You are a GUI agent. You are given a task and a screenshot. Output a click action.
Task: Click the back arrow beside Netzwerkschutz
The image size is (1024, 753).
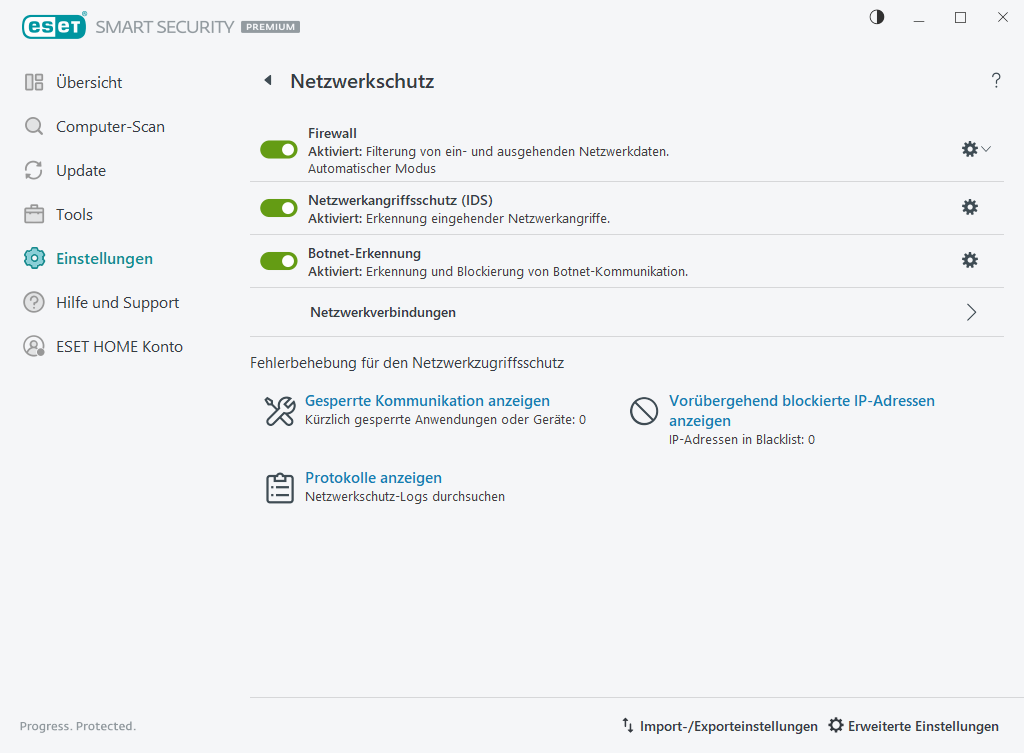pyautogui.click(x=267, y=81)
